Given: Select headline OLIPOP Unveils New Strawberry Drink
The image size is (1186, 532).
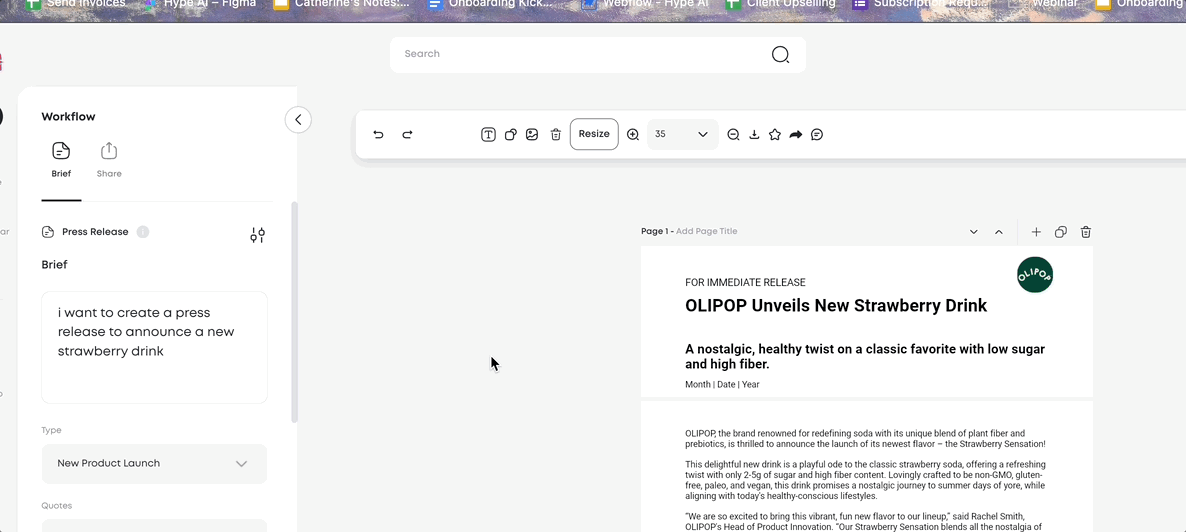Looking at the screenshot, I should [x=836, y=306].
